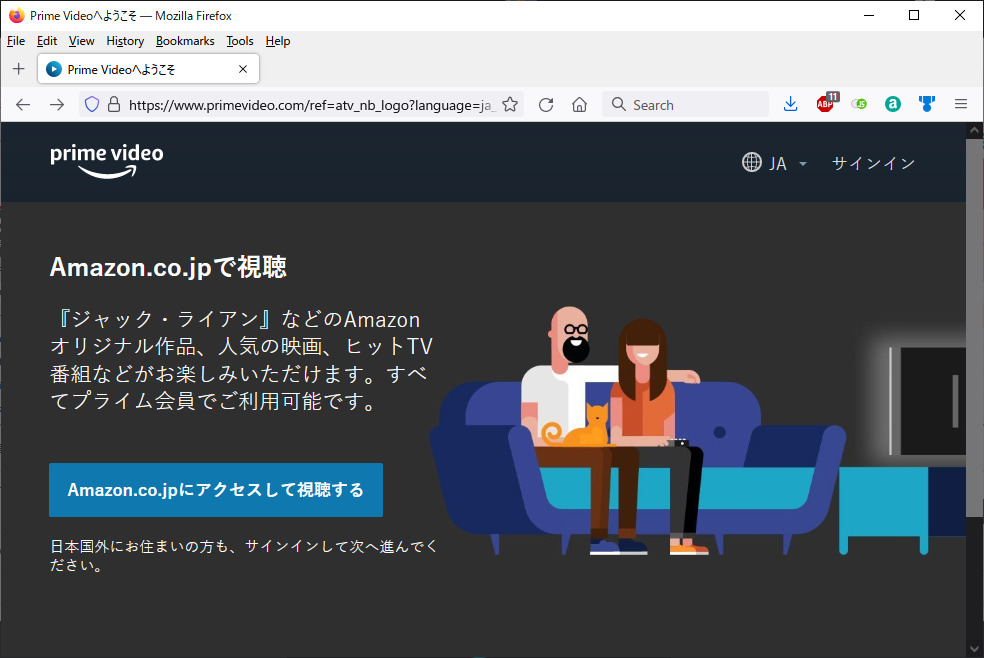
Task: Bookmark this page with the star icon
Action: pos(510,105)
